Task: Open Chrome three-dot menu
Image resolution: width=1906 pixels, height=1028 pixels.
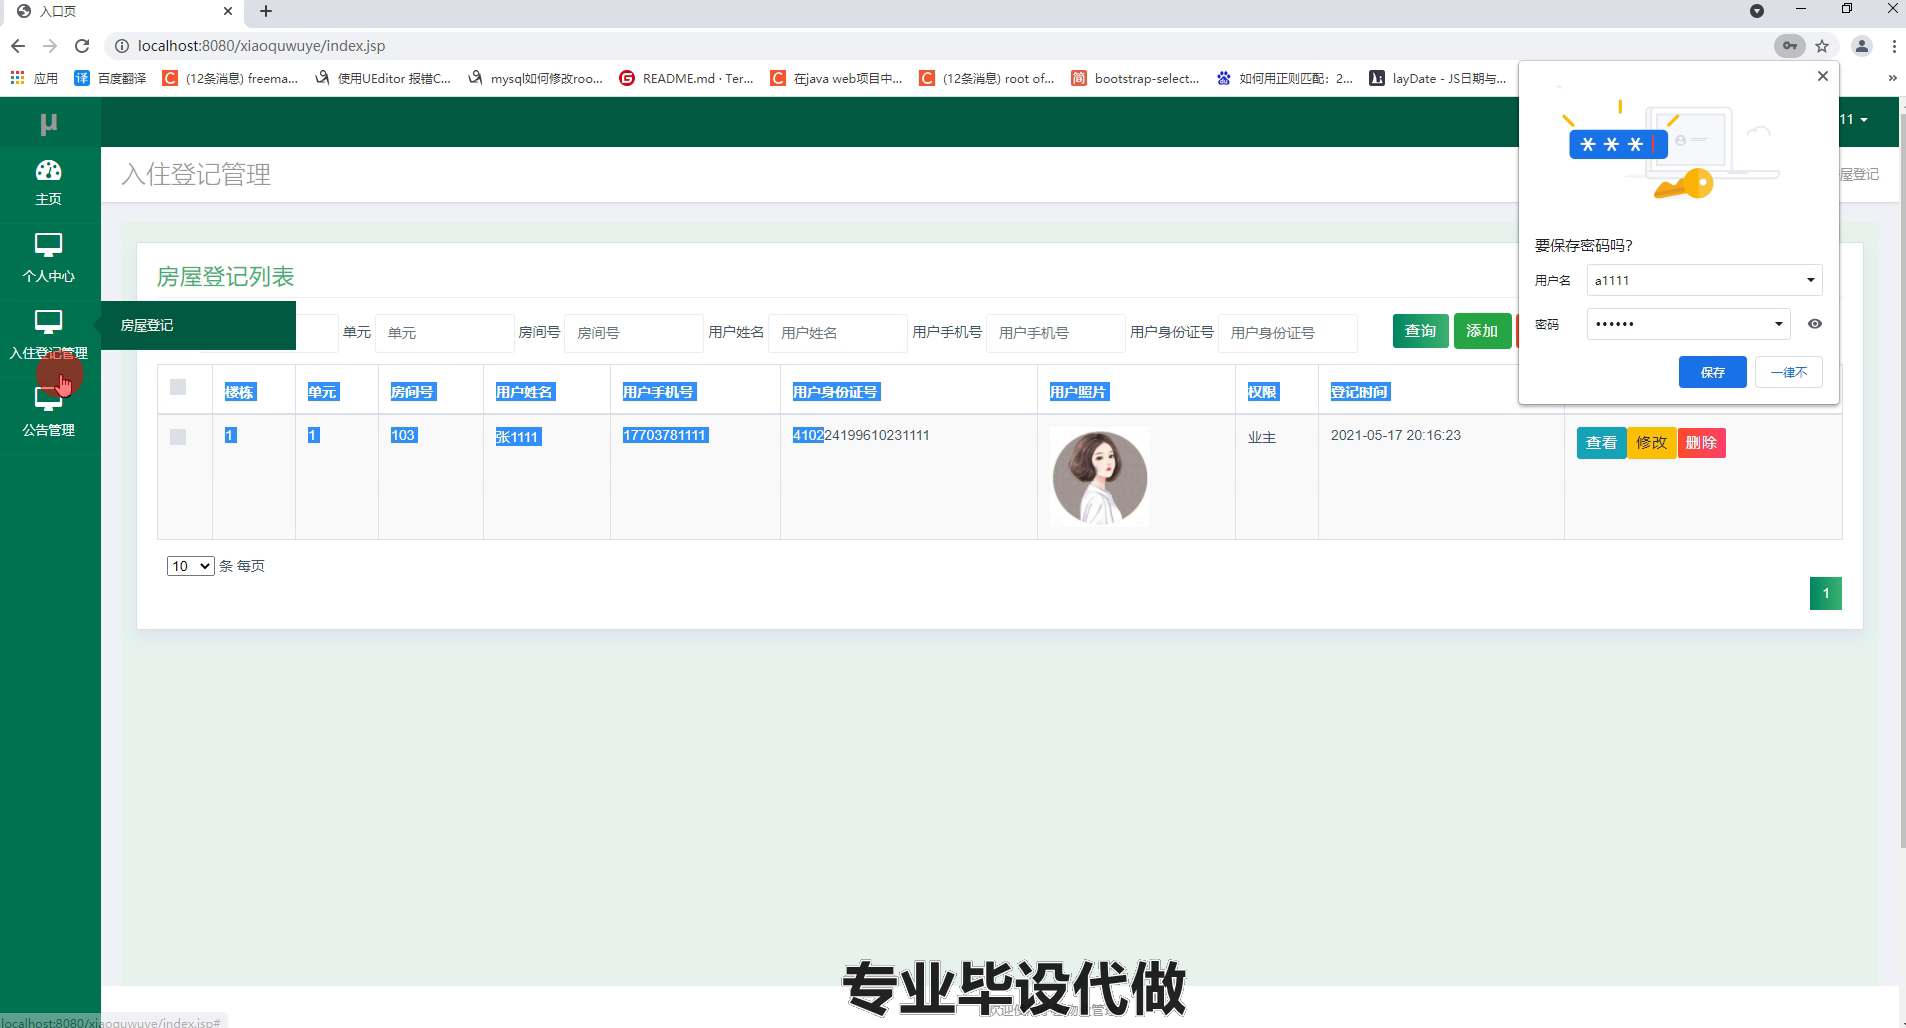Action: (x=1894, y=46)
